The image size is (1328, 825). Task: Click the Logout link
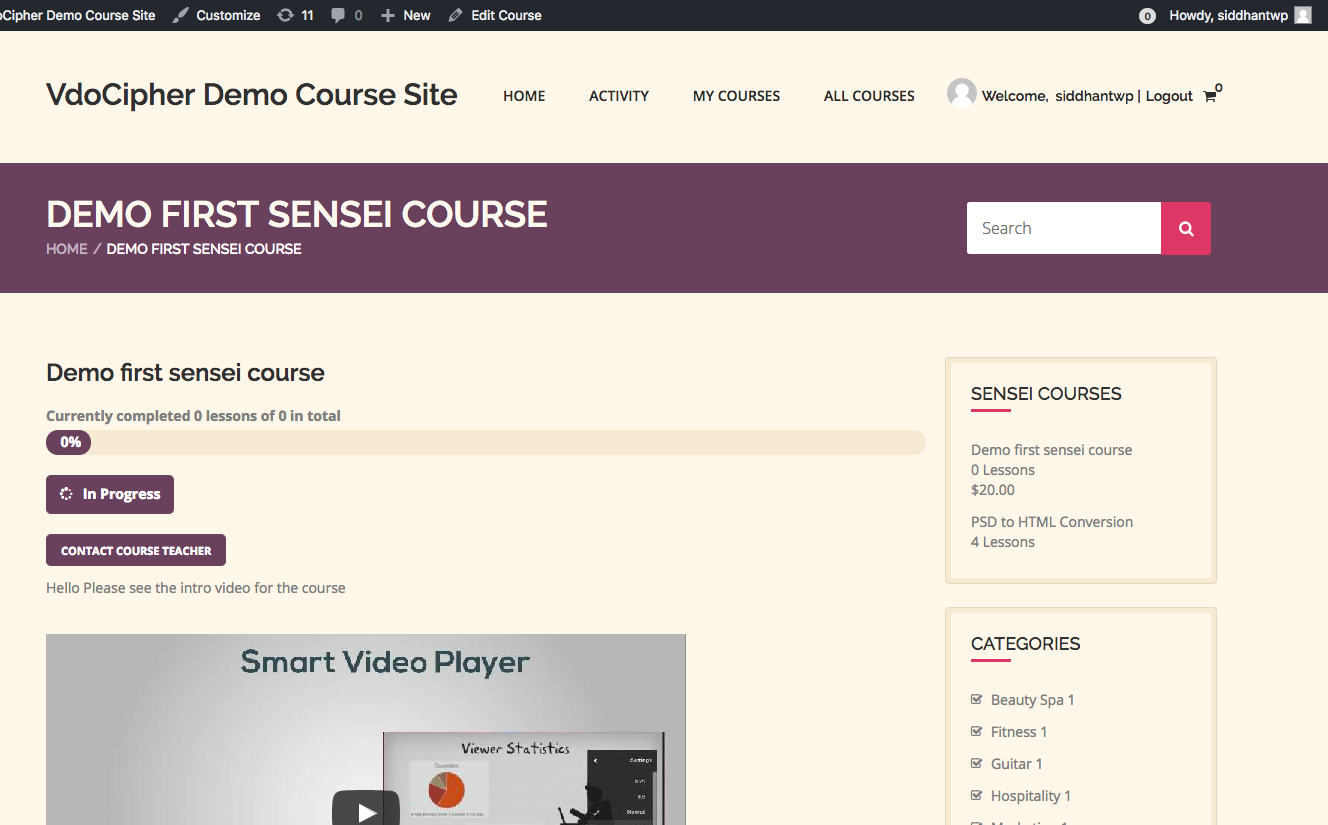point(1169,96)
